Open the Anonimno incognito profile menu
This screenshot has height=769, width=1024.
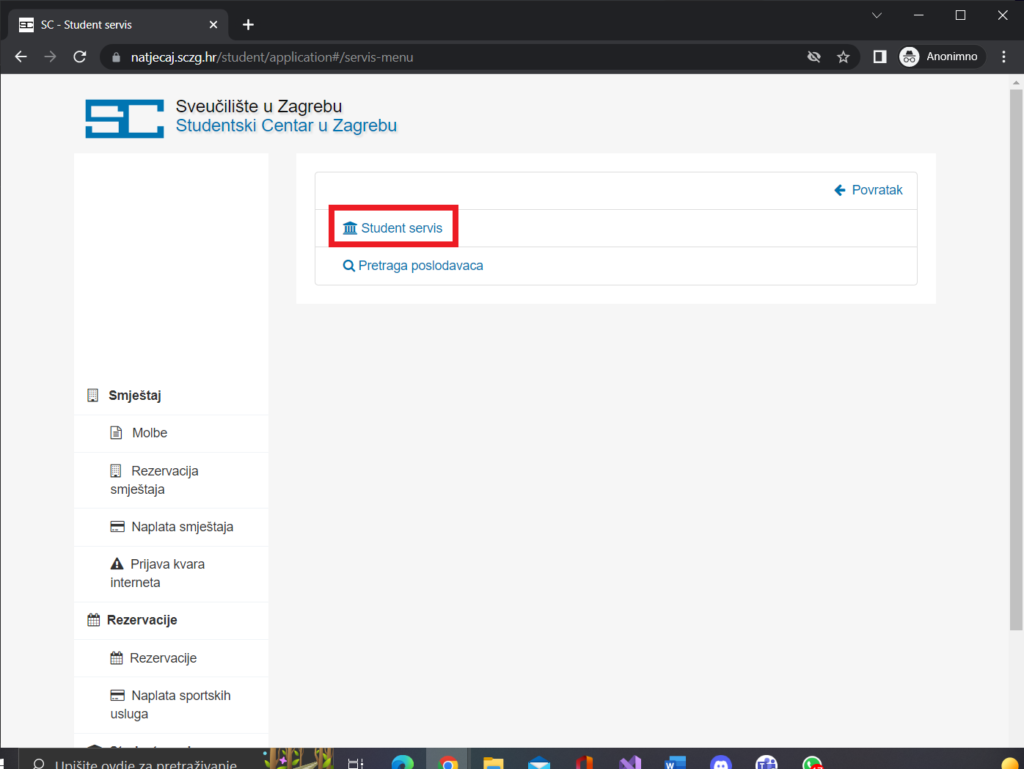click(942, 57)
